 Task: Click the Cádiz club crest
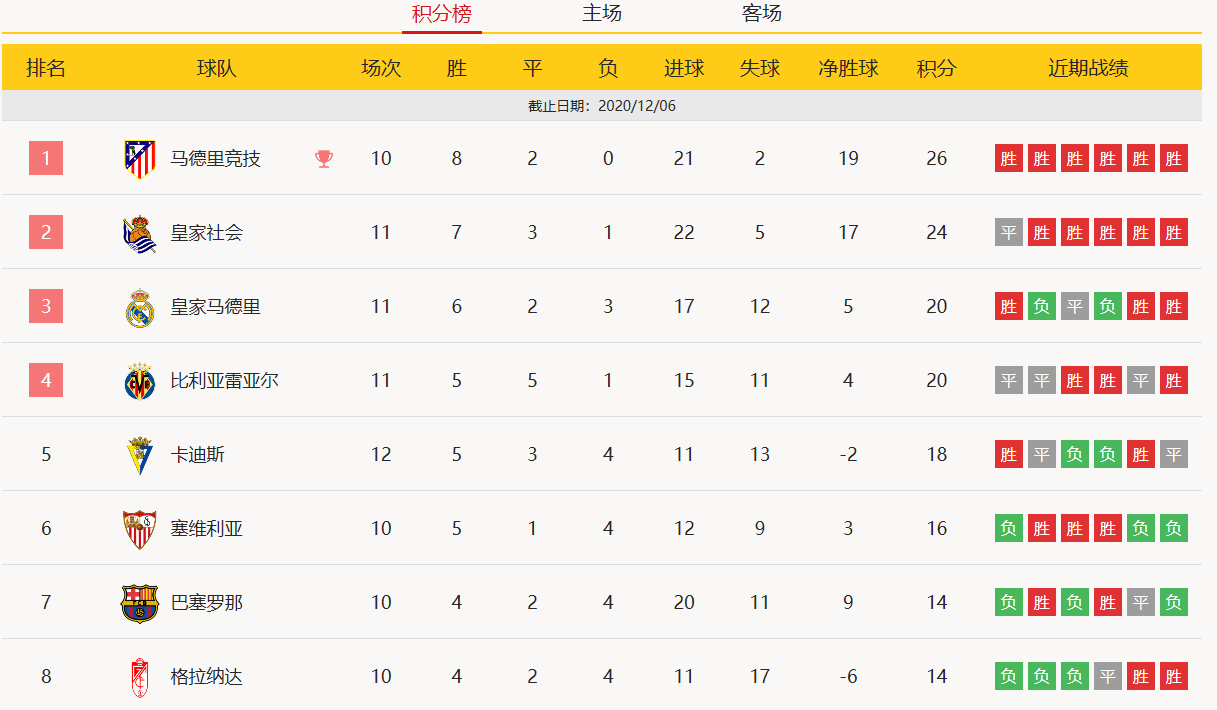[x=140, y=455]
